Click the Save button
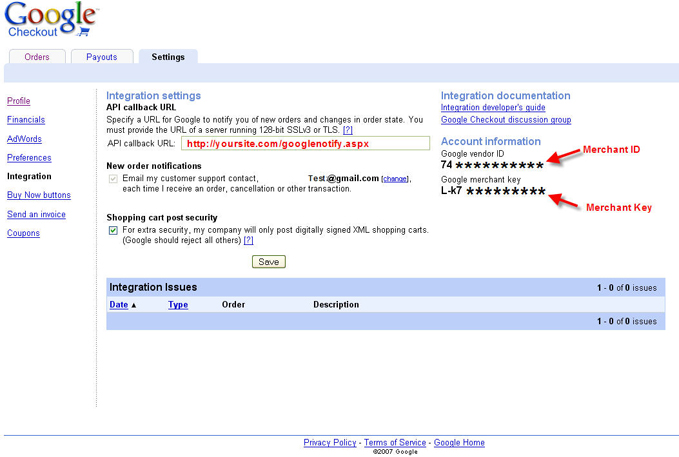679x457 pixels. (269, 262)
